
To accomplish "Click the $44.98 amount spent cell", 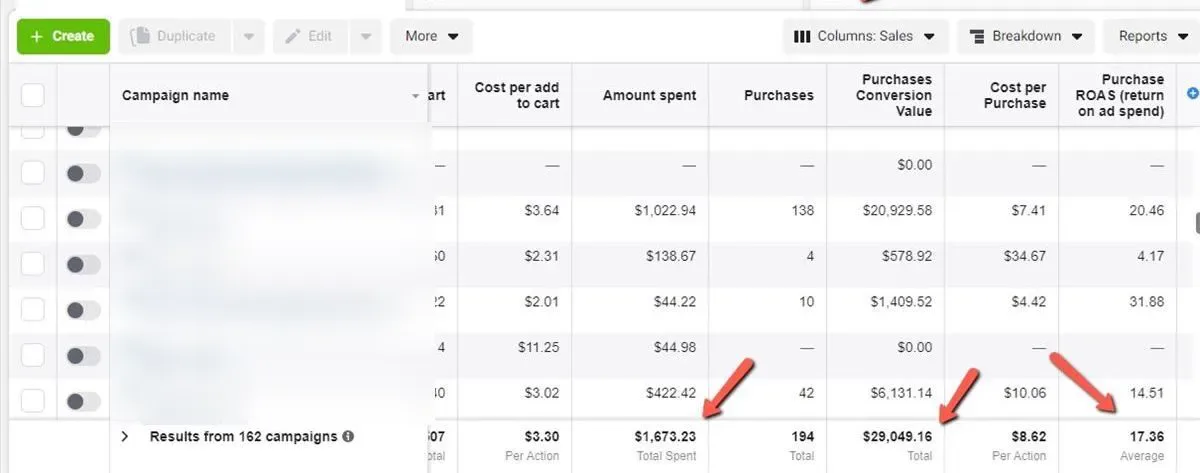I will [674, 347].
